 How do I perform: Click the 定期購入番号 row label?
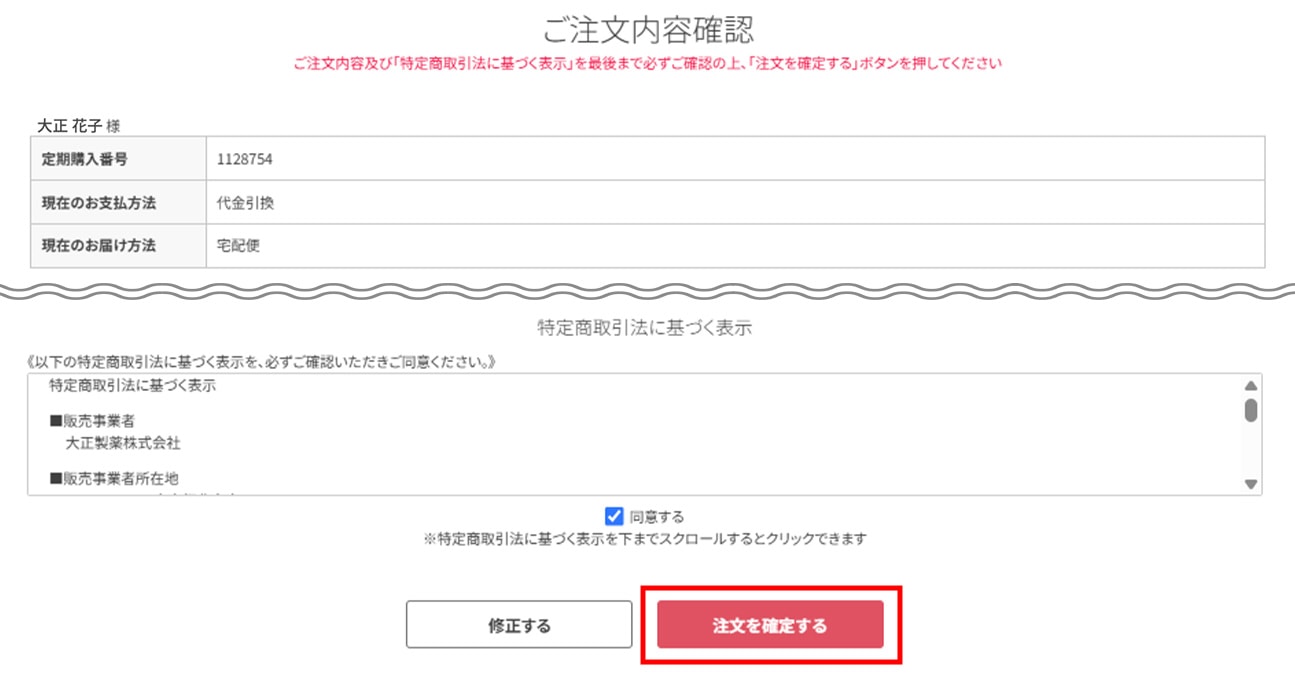85,159
